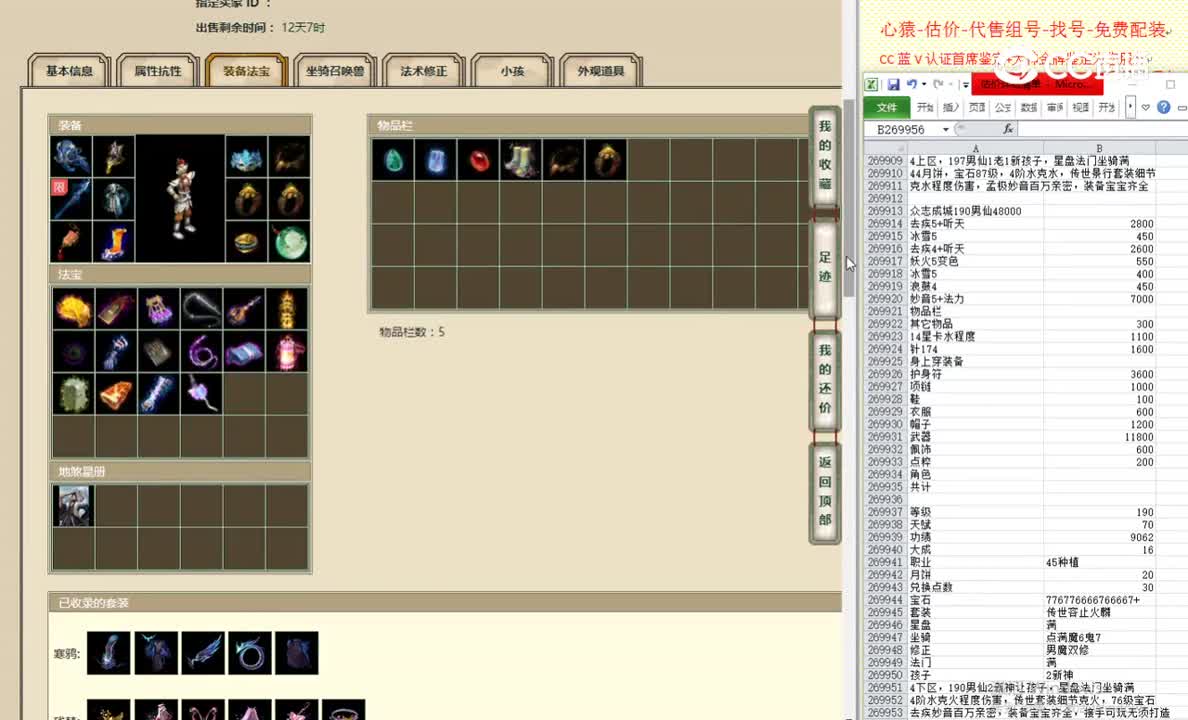
Task: Select the red gem in item inventory
Action: click(479, 160)
